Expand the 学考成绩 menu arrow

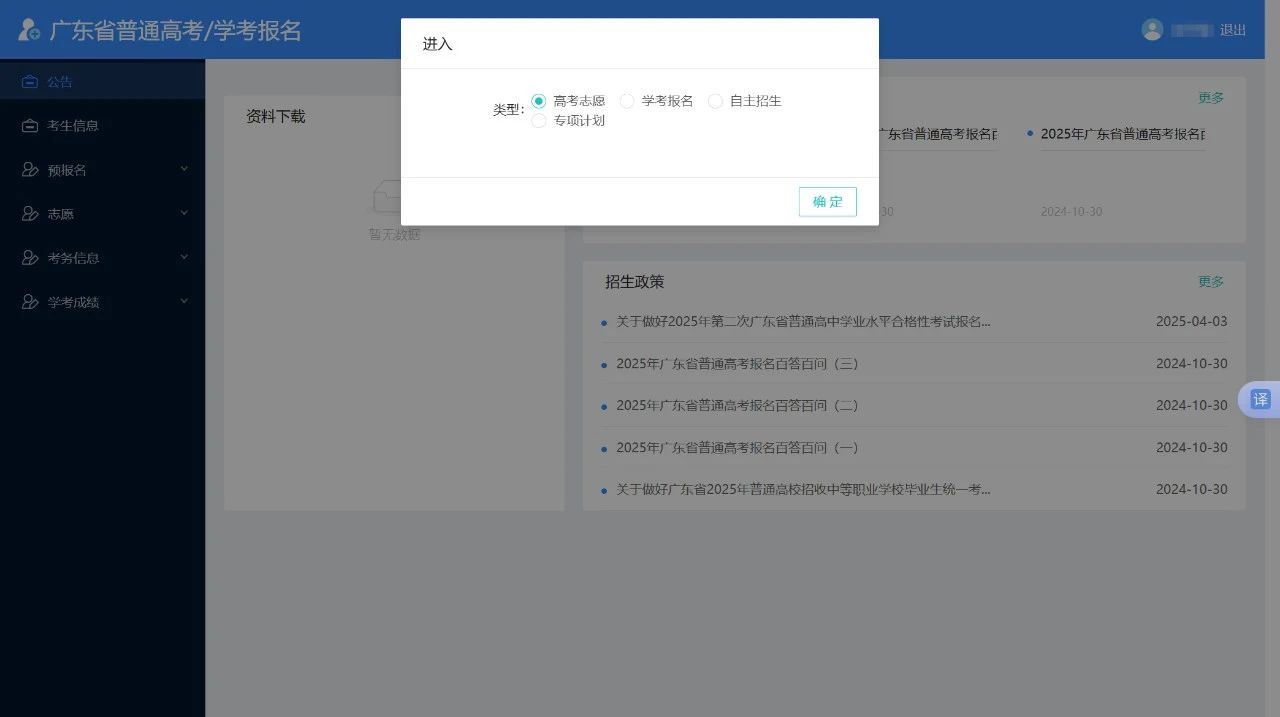[x=184, y=301]
